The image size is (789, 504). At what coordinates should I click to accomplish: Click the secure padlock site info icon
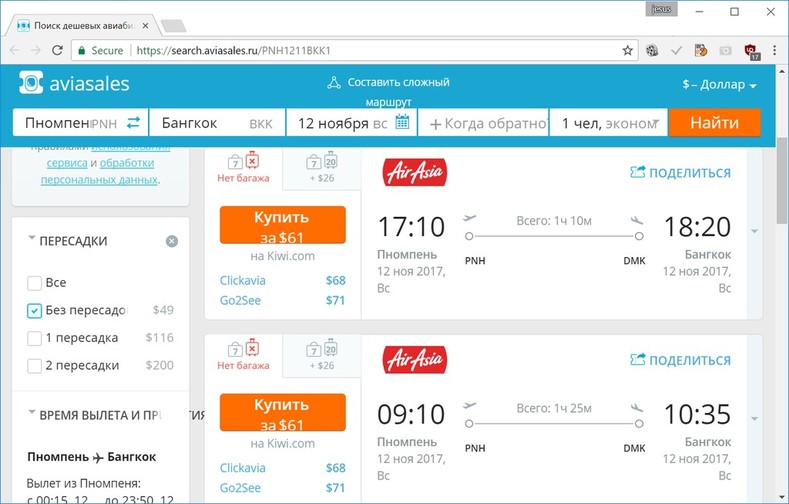[x=81, y=51]
